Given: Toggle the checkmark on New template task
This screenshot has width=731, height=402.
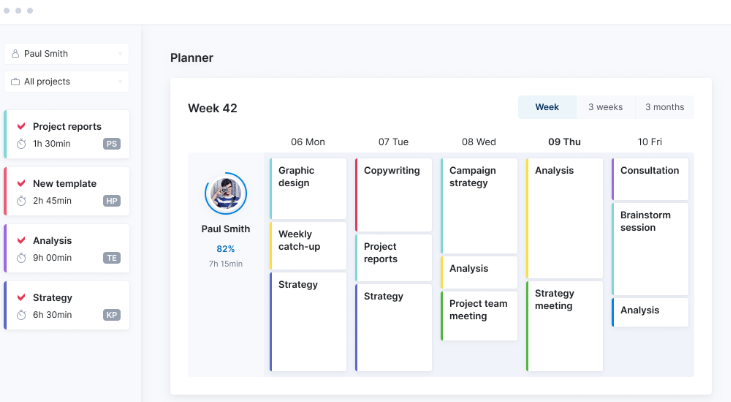Looking at the screenshot, I should point(21,184).
